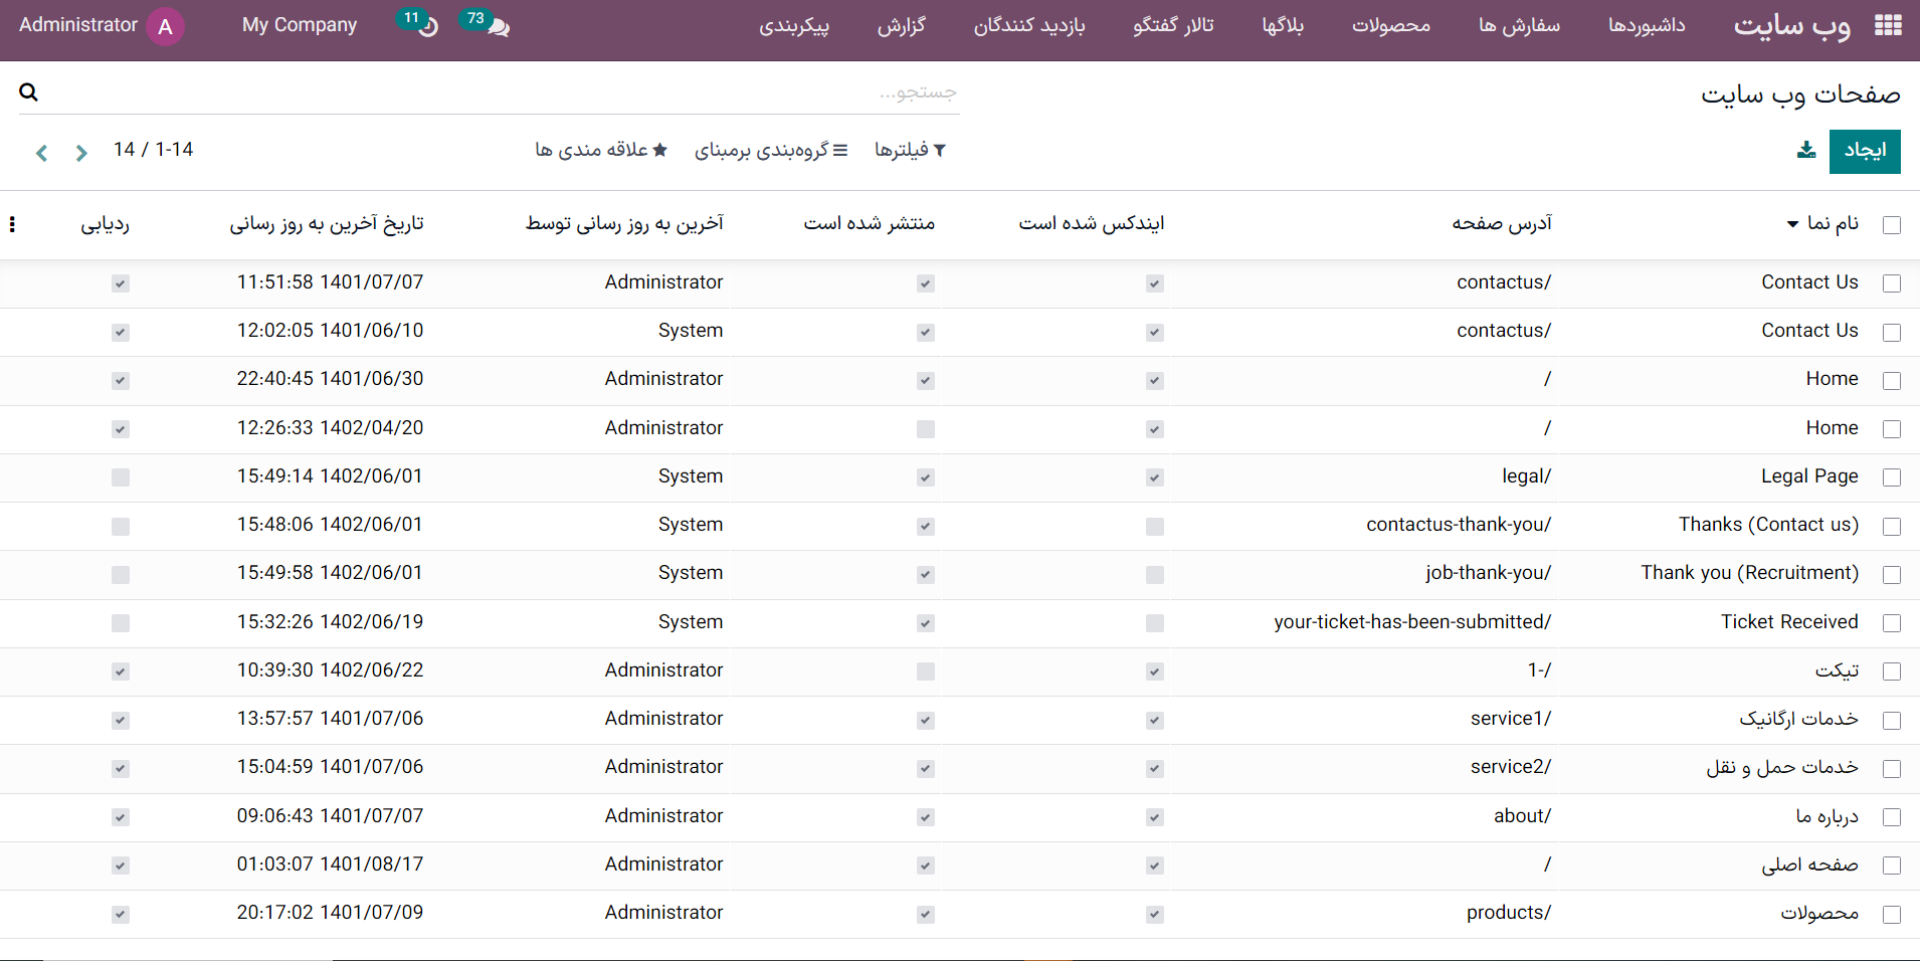Click the search magnifier icon
This screenshot has width=1920, height=961.
(28, 92)
